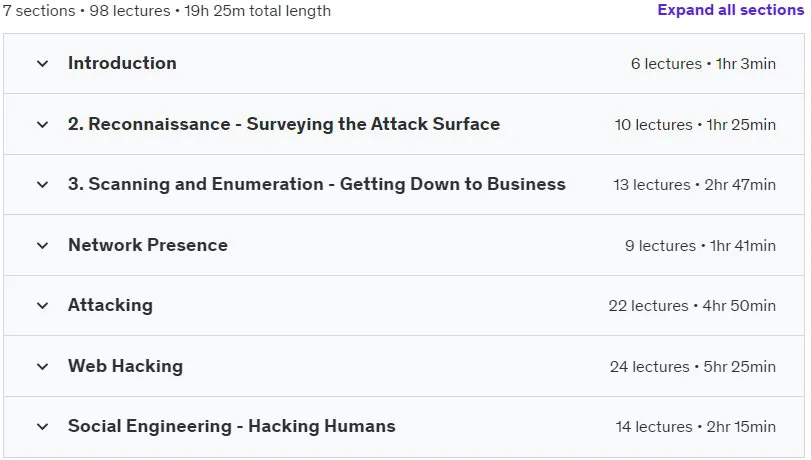Select the Attacking section heading
Viewport: 811px width, 460px height.
click(x=110, y=305)
